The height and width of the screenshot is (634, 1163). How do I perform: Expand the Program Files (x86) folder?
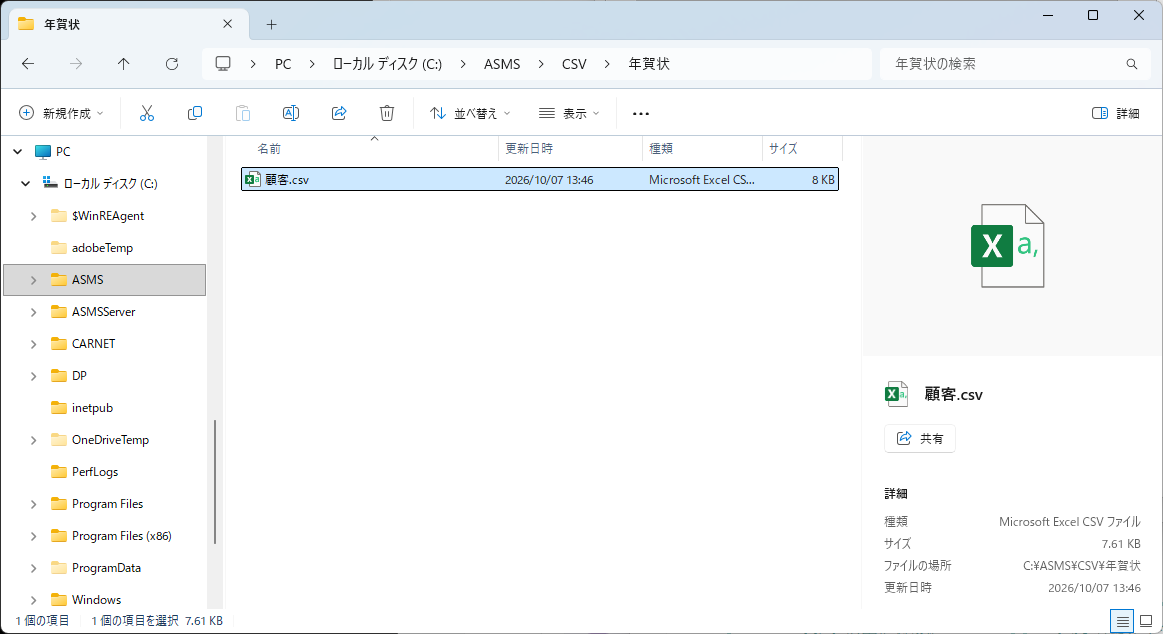(x=33, y=535)
